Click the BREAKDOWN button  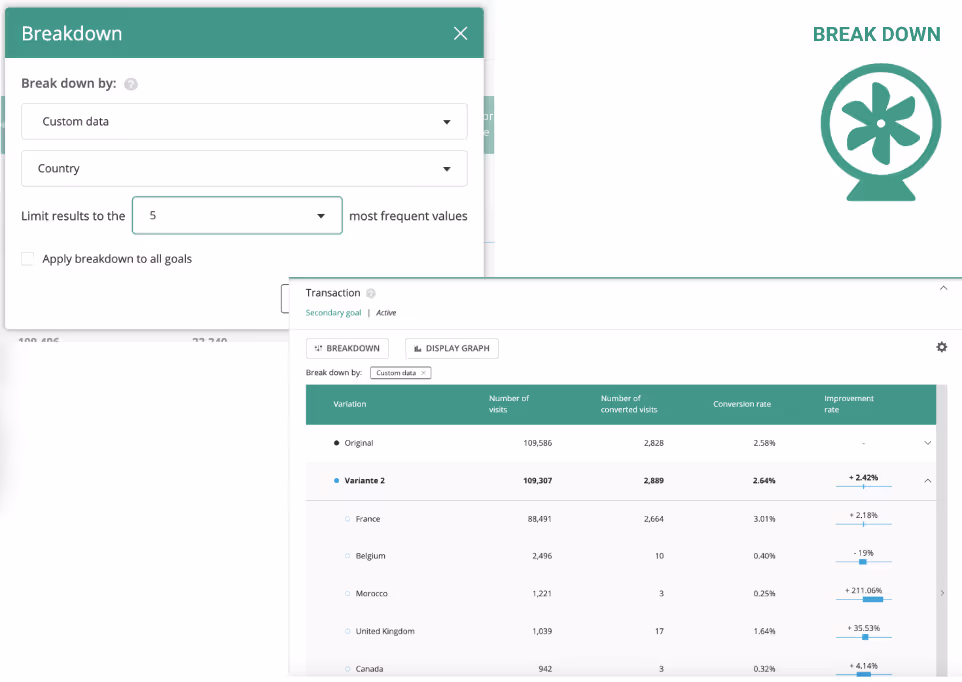click(347, 348)
